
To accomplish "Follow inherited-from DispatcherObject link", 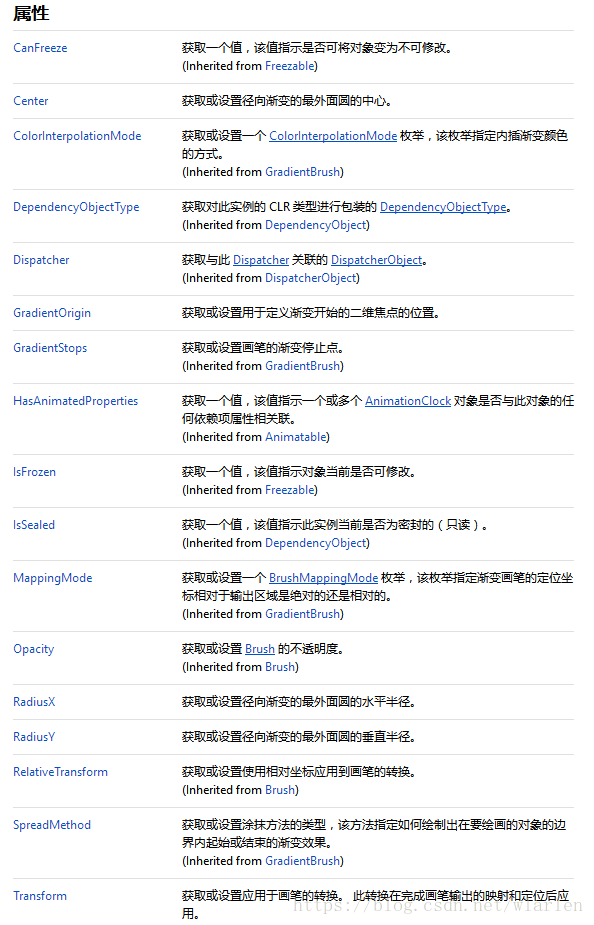I will [311, 278].
